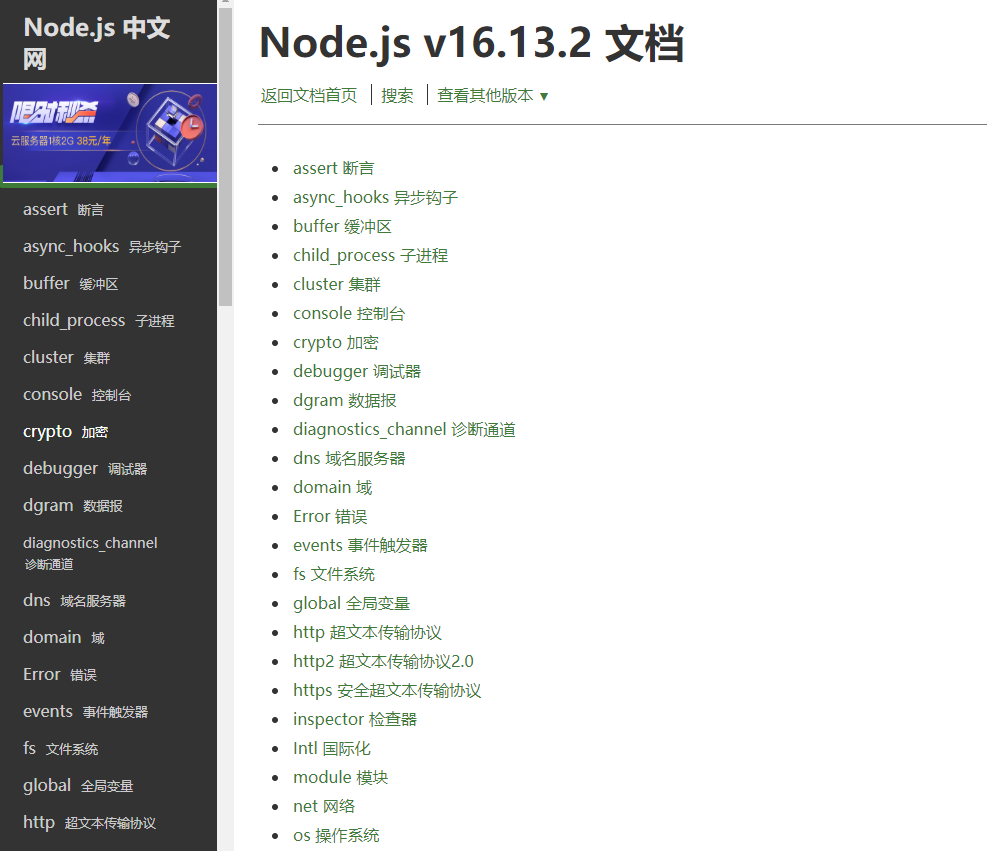The width and height of the screenshot is (987, 851).
Task: Open the buffer 缓冲区 page from the list
Action: click(340, 226)
